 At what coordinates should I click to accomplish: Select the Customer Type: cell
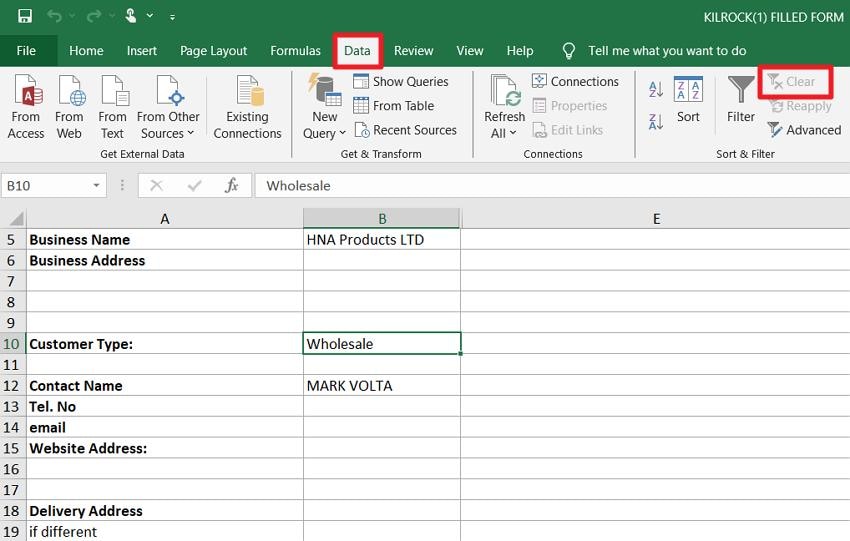click(x=165, y=344)
